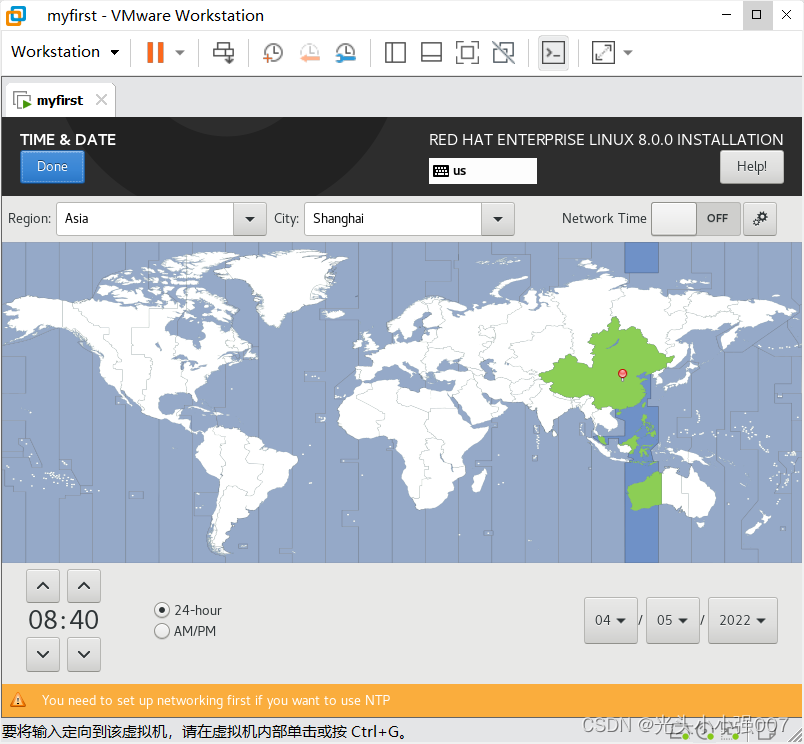Click the VMware Workstation app icon
The image size is (804, 744).
[x=16, y=16]
